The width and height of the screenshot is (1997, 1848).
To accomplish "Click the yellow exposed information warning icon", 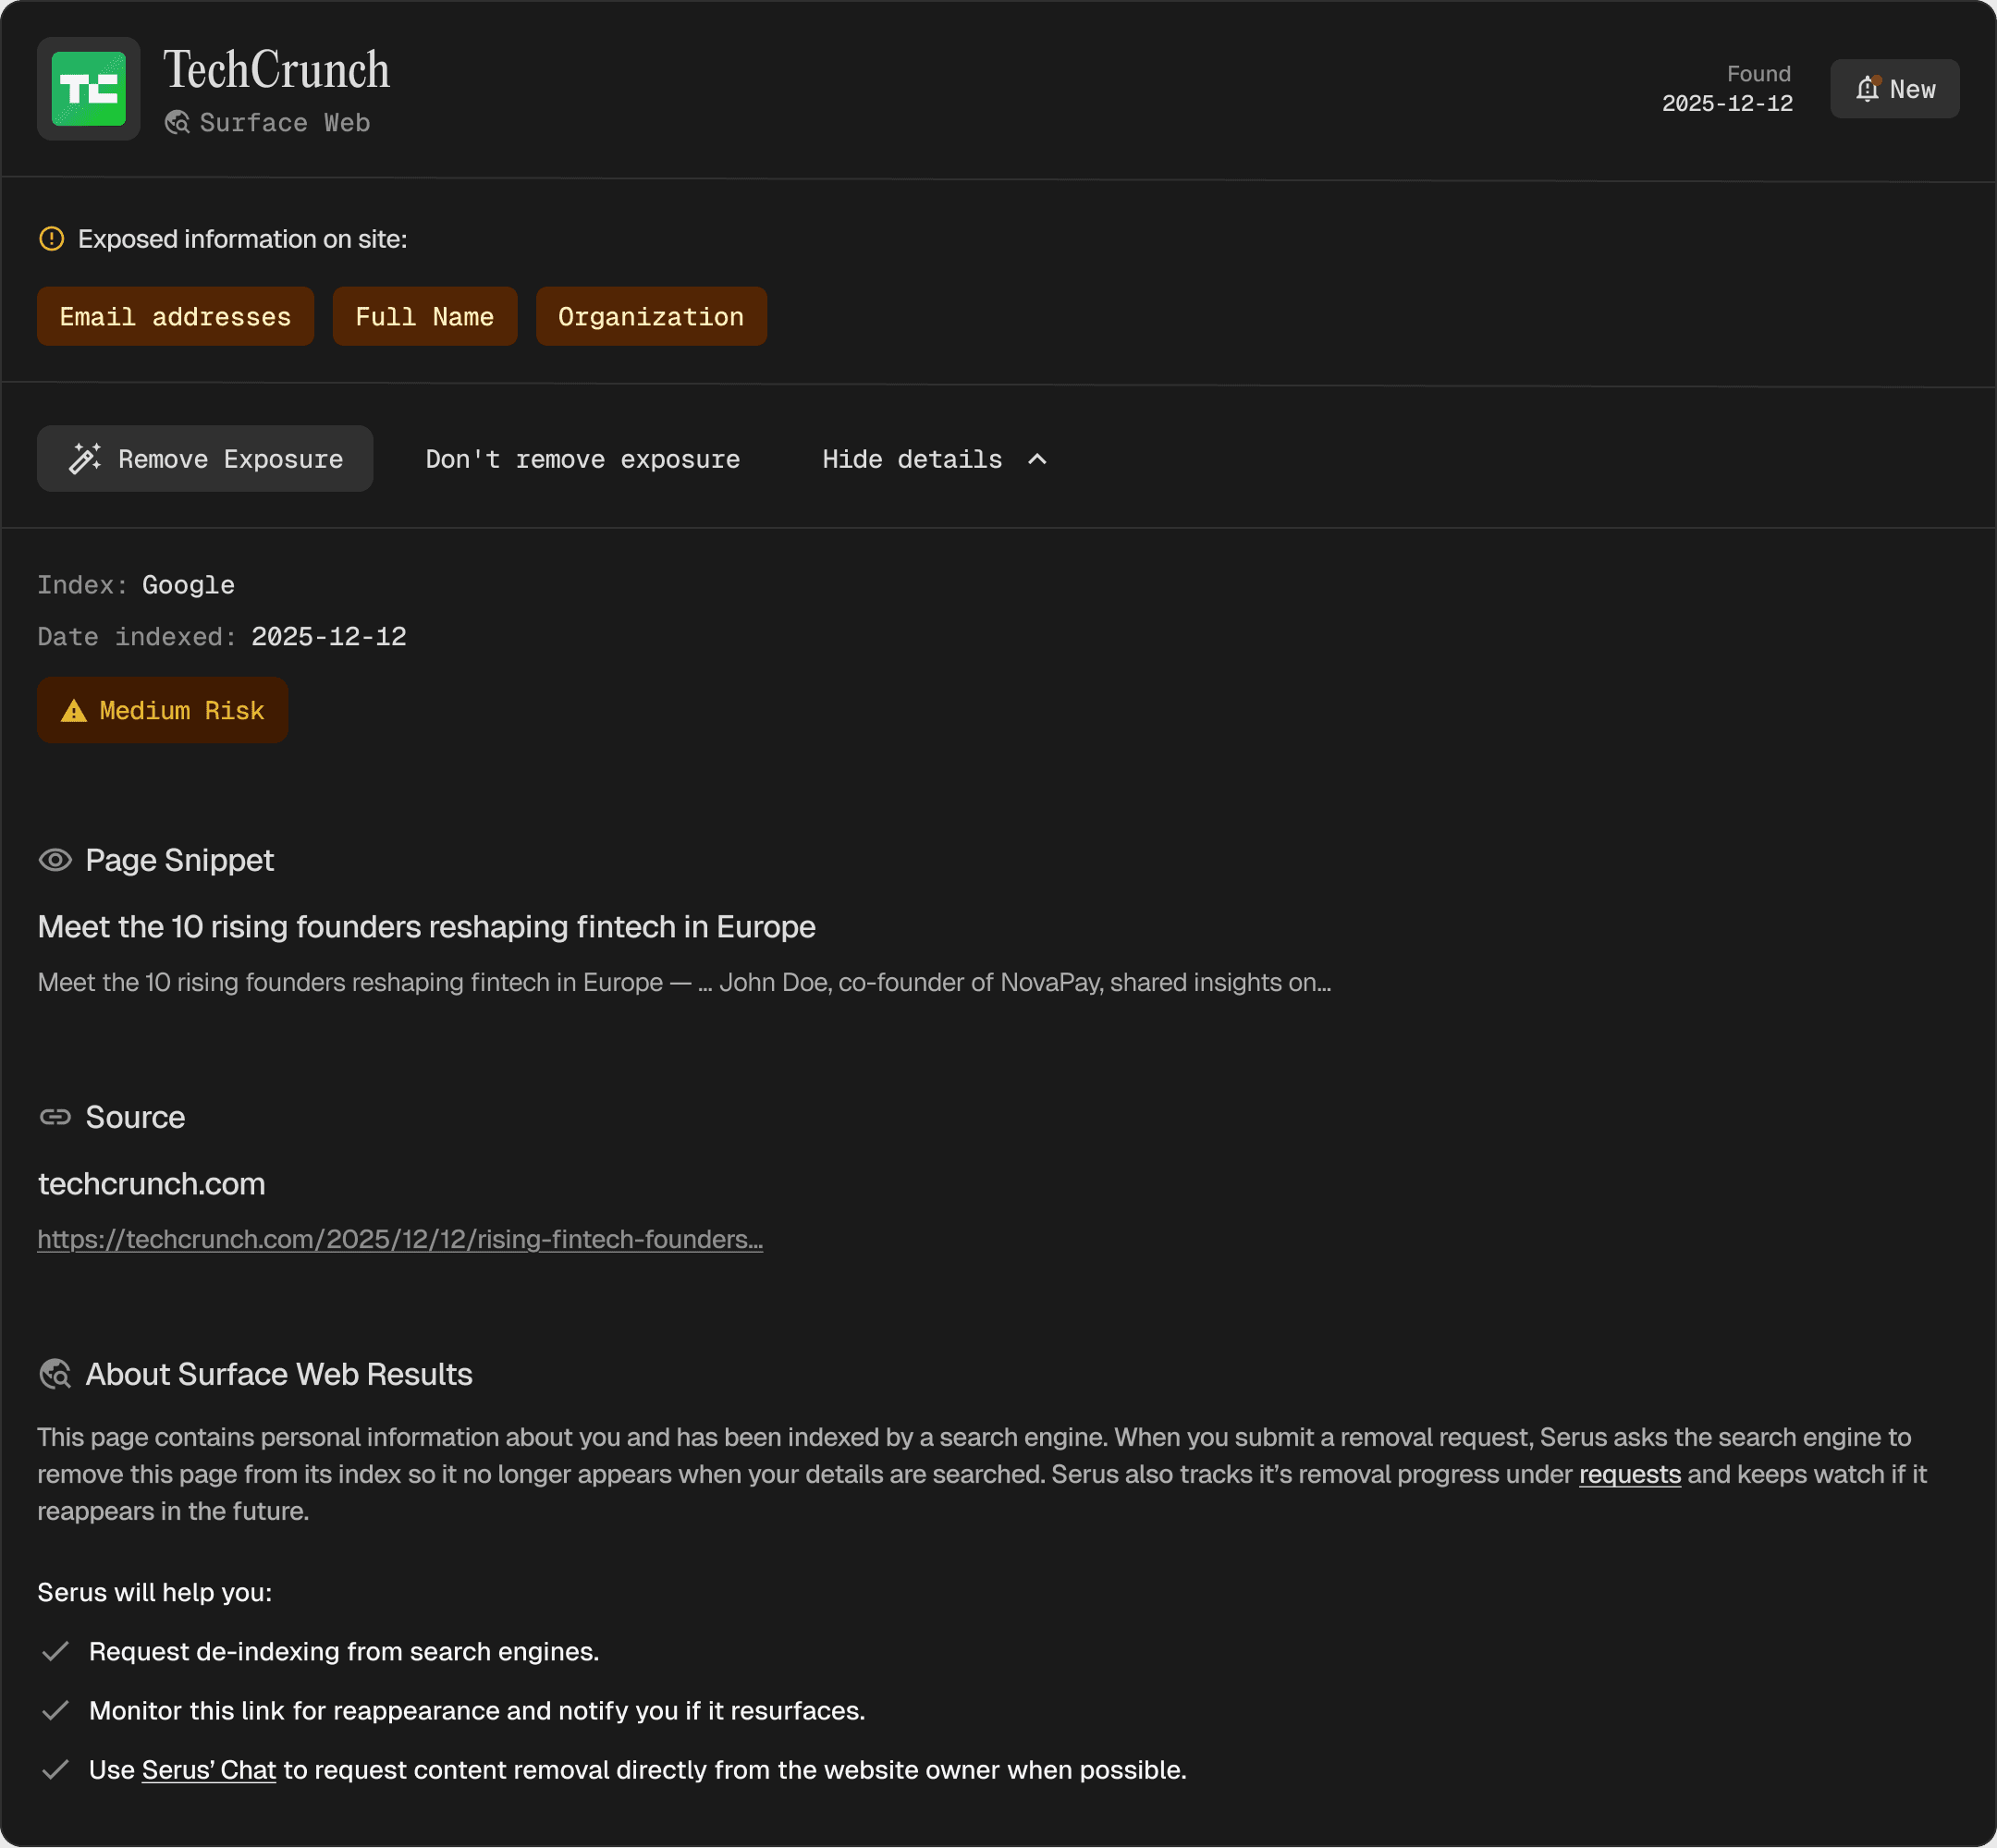I will pos(51,239).
